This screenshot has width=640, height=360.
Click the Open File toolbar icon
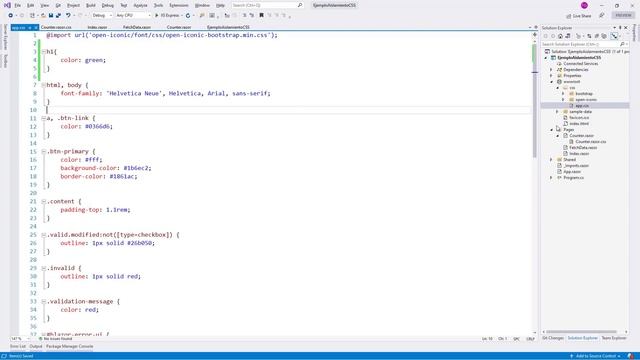tap(43, 16)
